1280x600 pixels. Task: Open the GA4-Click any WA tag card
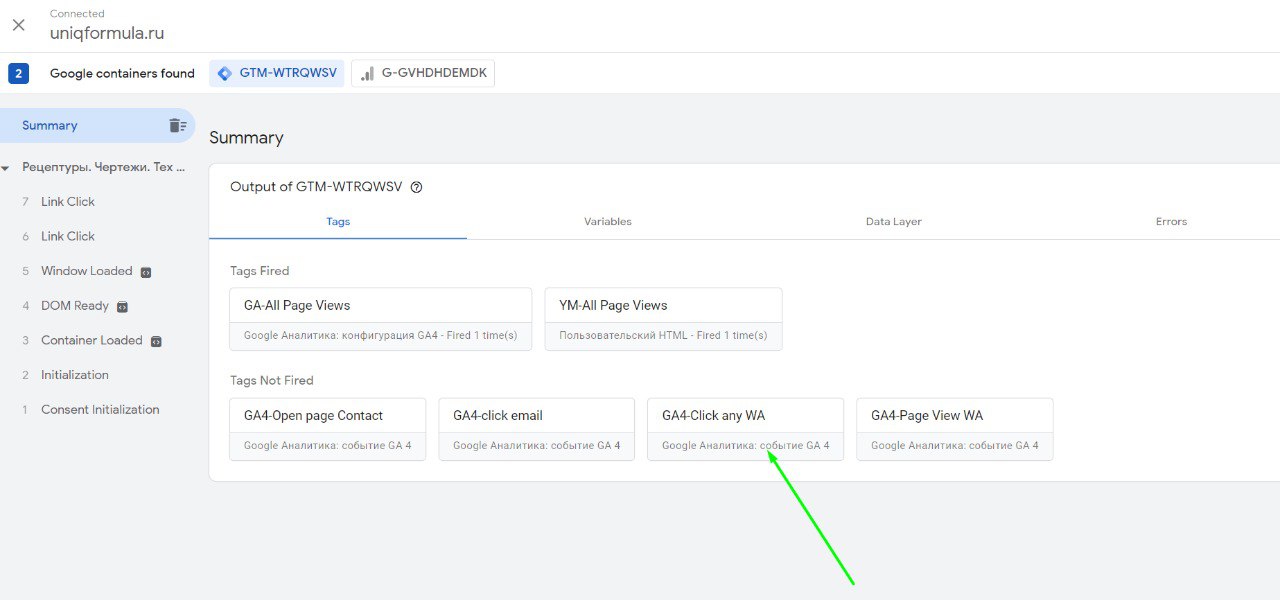(746, 429)
